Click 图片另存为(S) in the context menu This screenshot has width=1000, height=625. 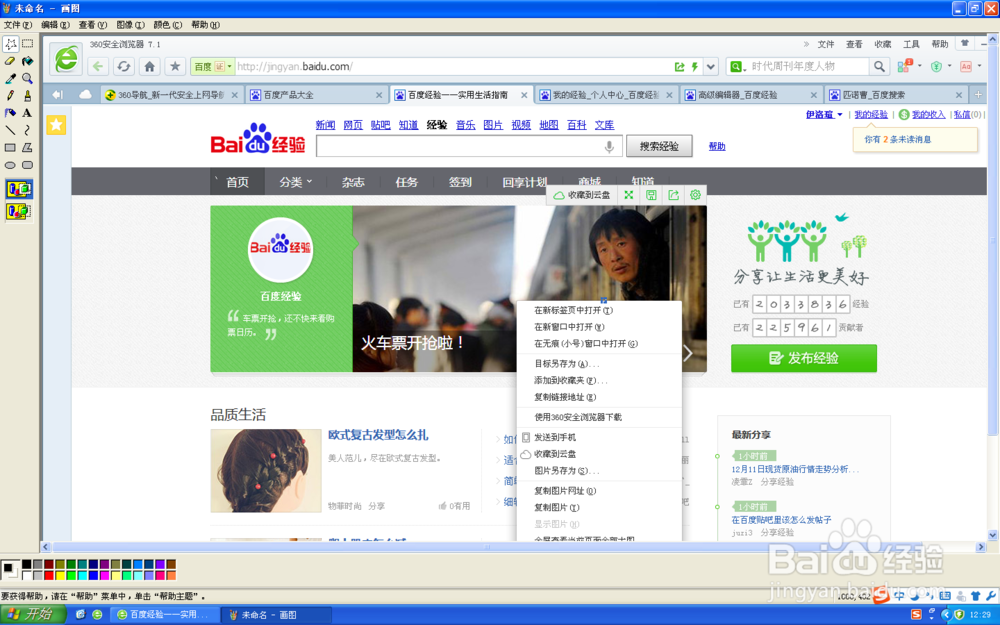click(566, 471)
